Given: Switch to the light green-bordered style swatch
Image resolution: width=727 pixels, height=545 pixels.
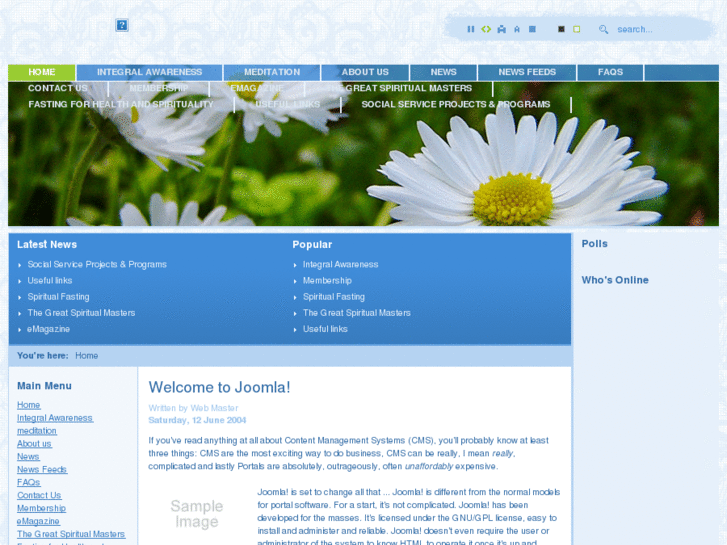Looking at the screenshot, I should (576, 29).
